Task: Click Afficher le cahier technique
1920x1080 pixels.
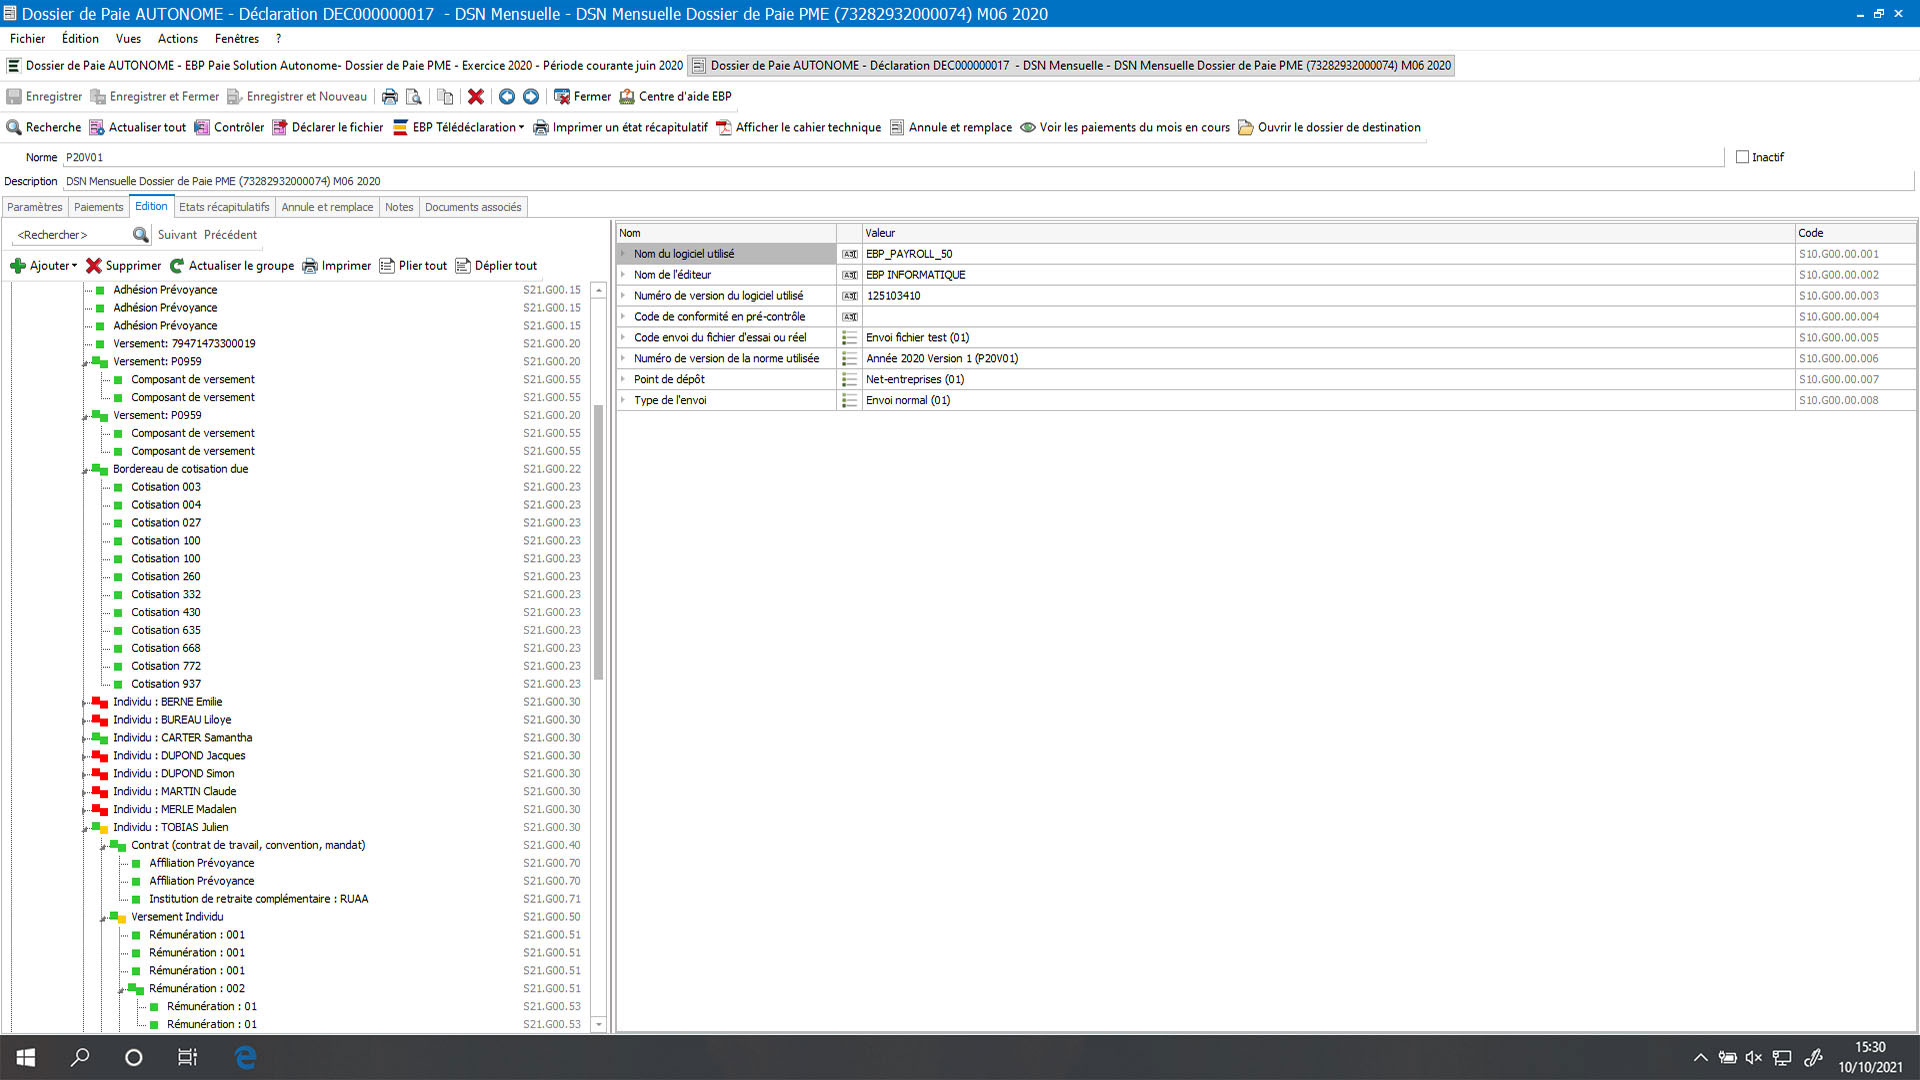Action: pyautogui.click(x=799, y=127)
